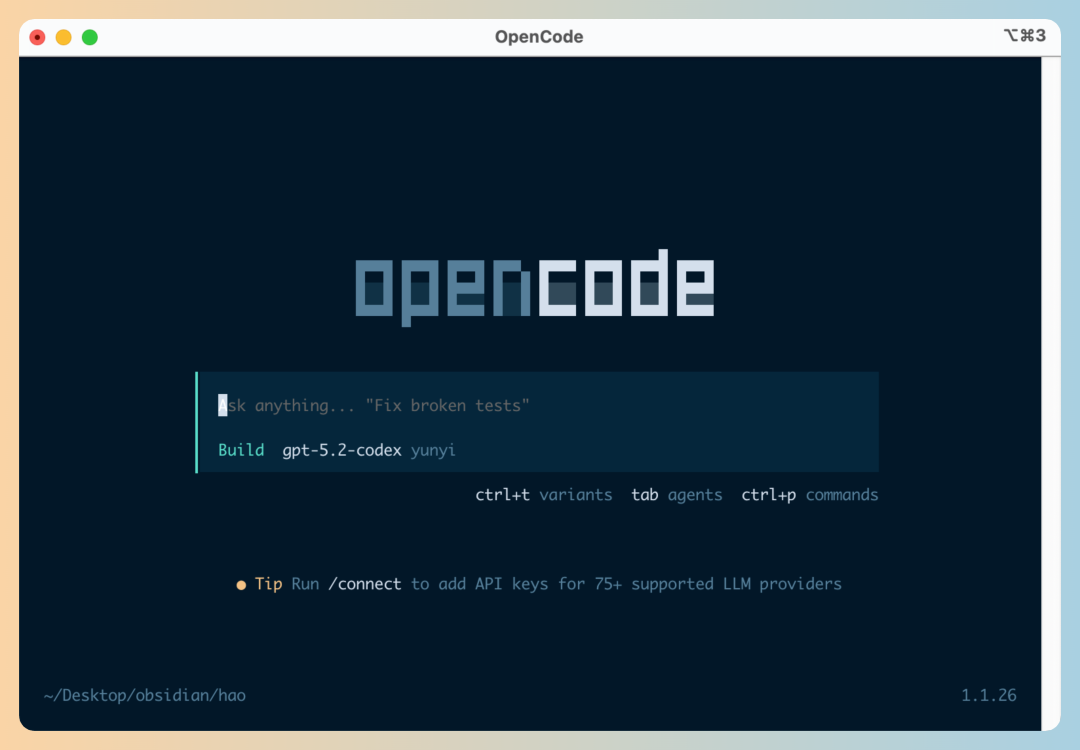Click the teal accent bar beside the input

tap(197, 420)
